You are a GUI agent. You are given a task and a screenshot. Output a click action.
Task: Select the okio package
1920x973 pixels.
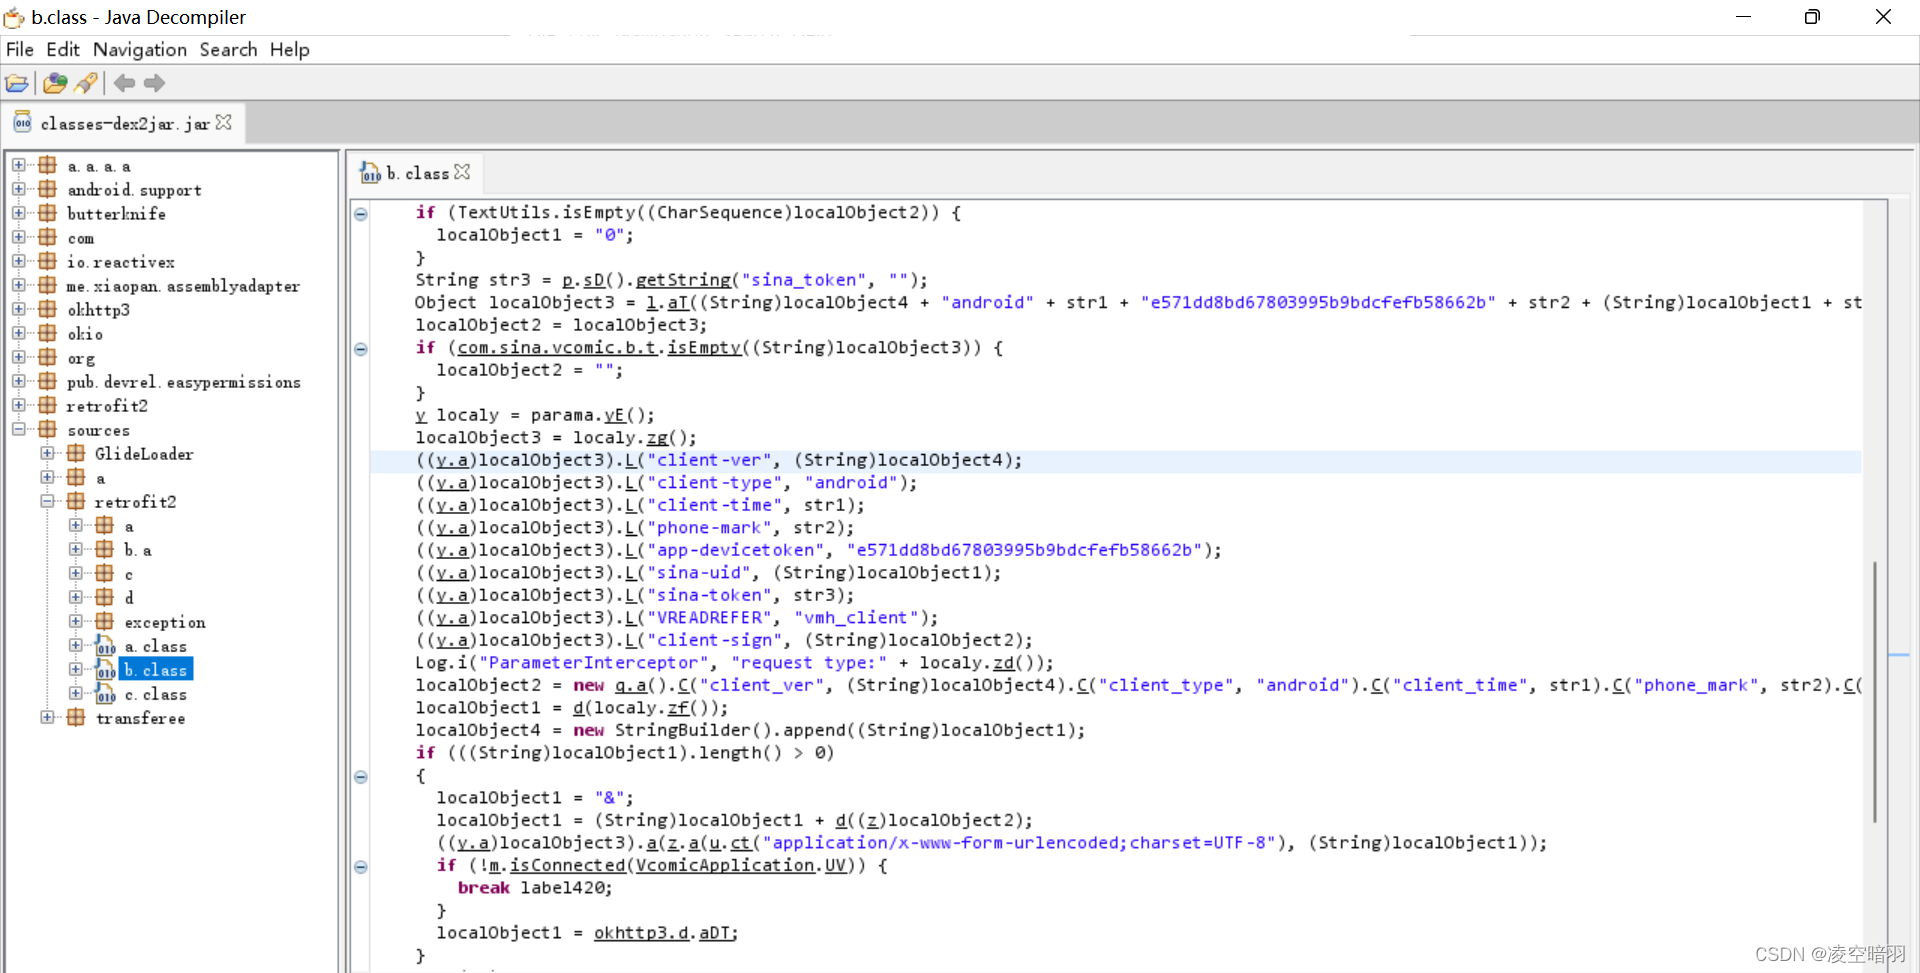[85, 334]
